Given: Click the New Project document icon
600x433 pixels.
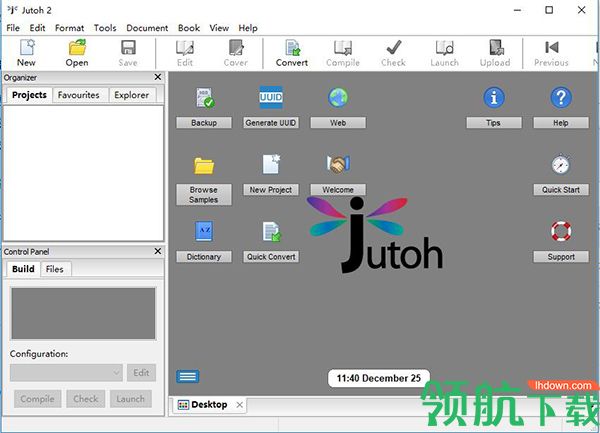Looking at the screenshot, I should point(271,164).
